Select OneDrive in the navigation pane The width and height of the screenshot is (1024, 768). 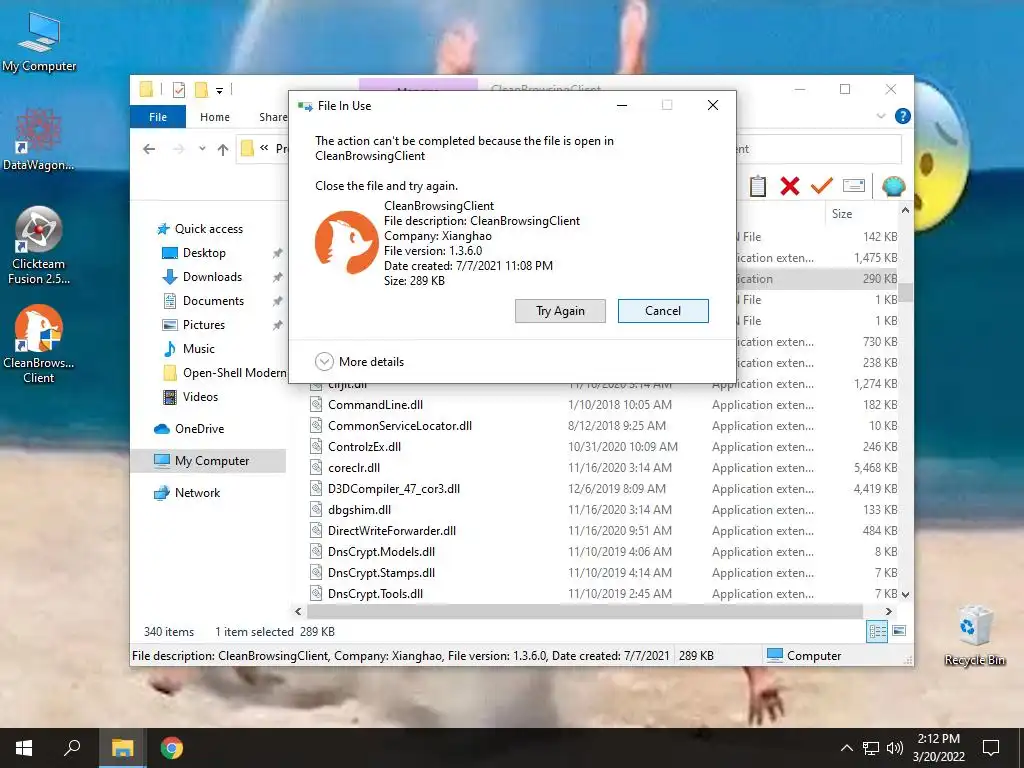(199, 429)
